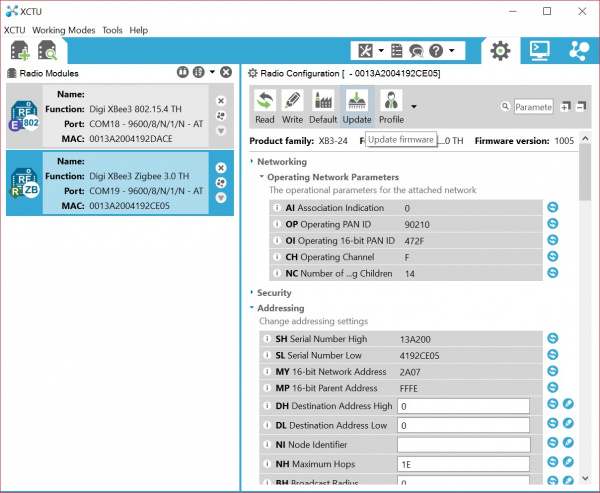The height and width of the screenshot is (493, 600).
Task: Collapse the Addressing section
Action: (252, 307)
